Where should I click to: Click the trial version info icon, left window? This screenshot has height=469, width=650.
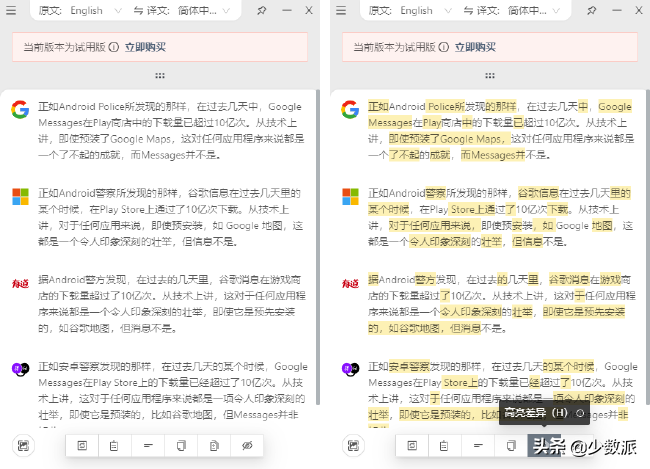point(114,47)
